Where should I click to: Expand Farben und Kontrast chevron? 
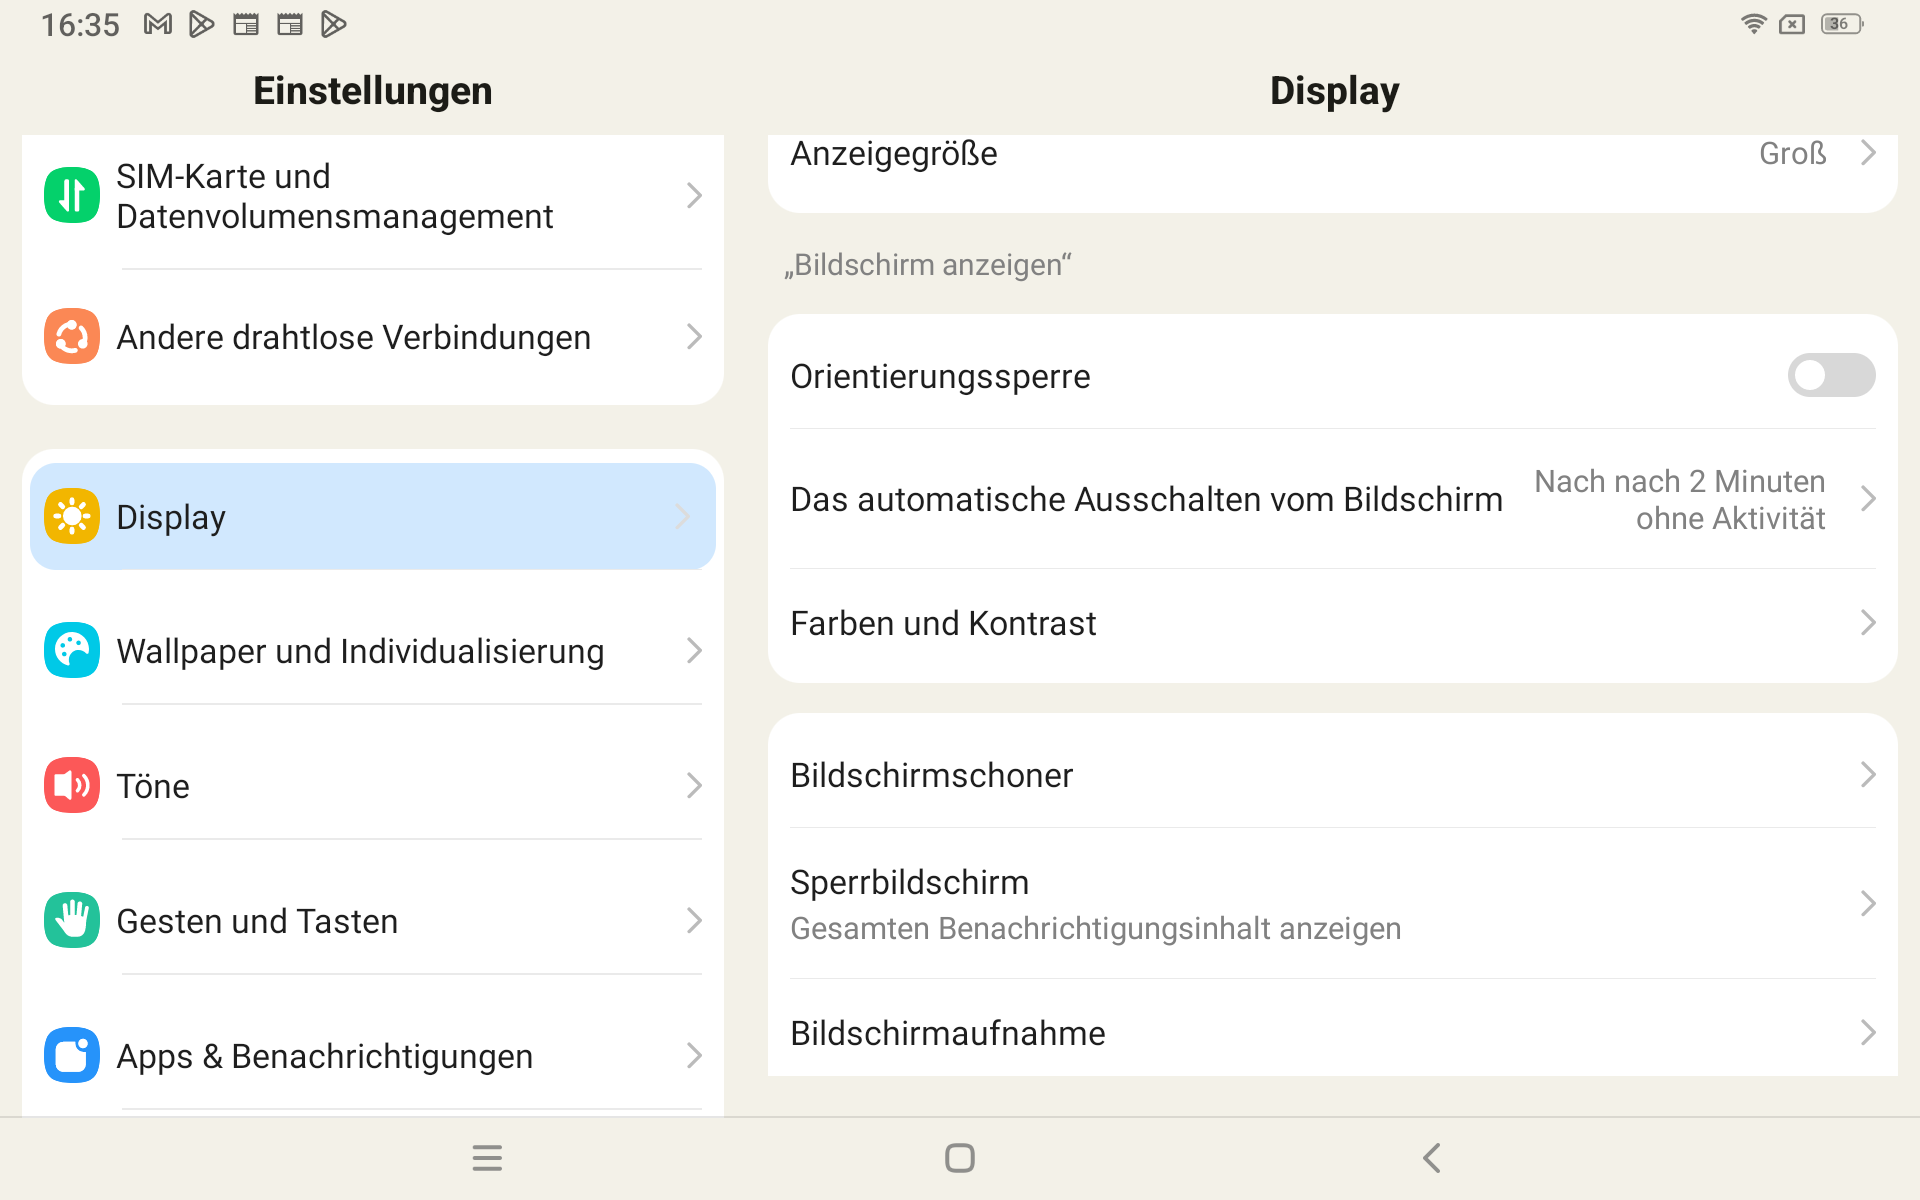coord(1867,623)
